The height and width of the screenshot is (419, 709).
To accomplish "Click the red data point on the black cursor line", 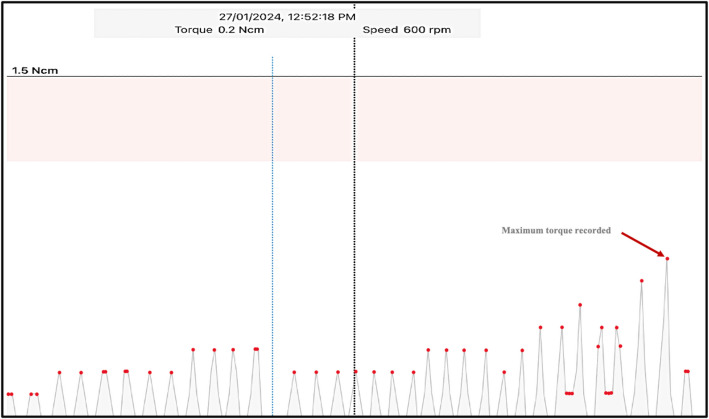I will point(355,372).
